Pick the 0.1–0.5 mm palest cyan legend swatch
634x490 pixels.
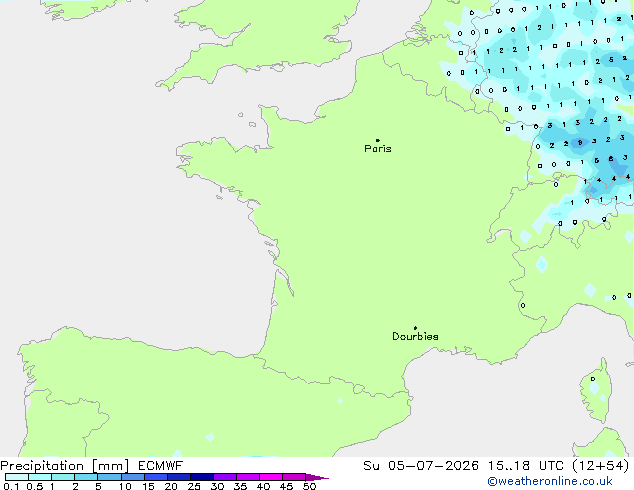(x=17, y=477)
